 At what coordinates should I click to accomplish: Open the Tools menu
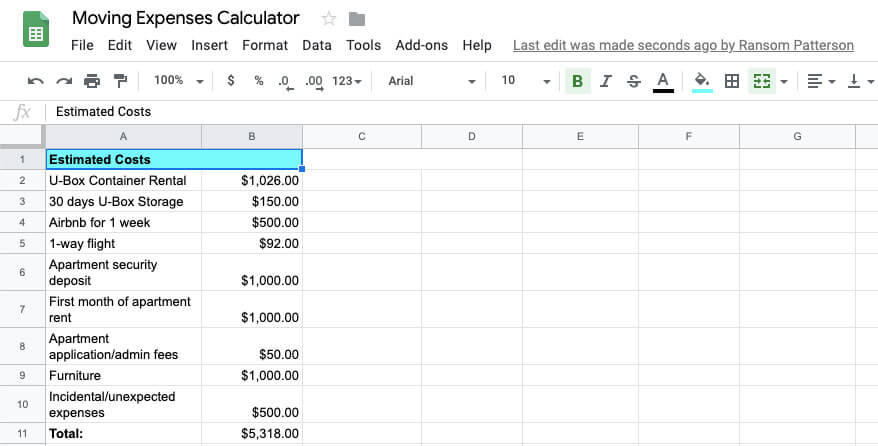tap(363, 45)
